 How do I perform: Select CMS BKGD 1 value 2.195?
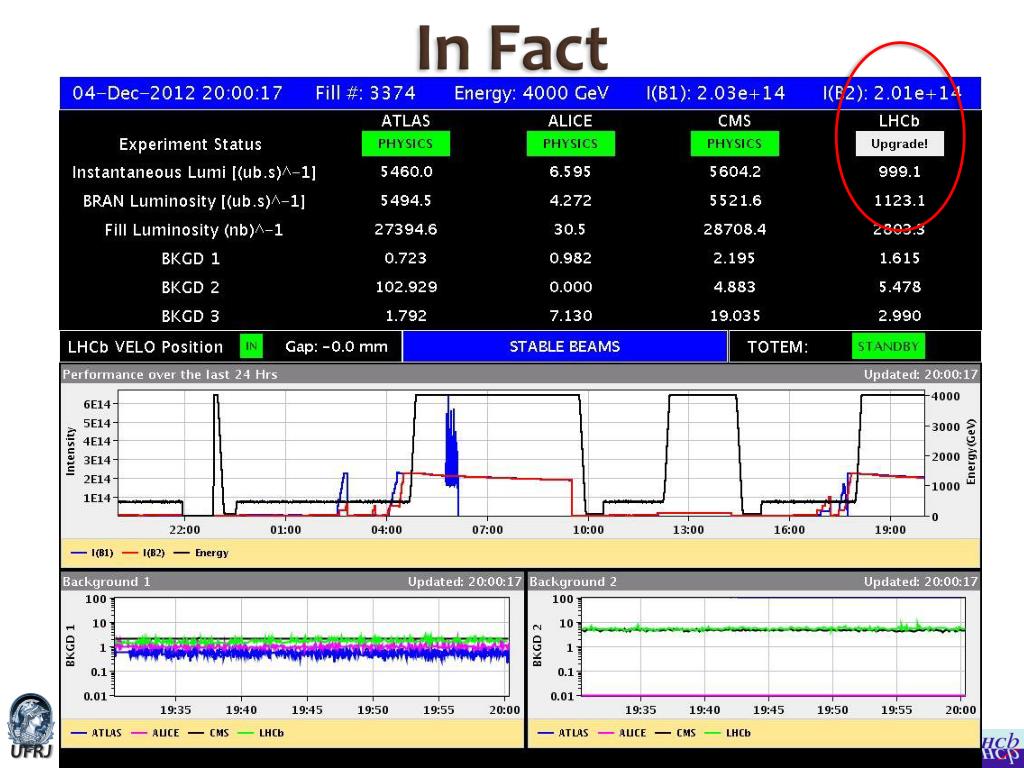point(735,258)
